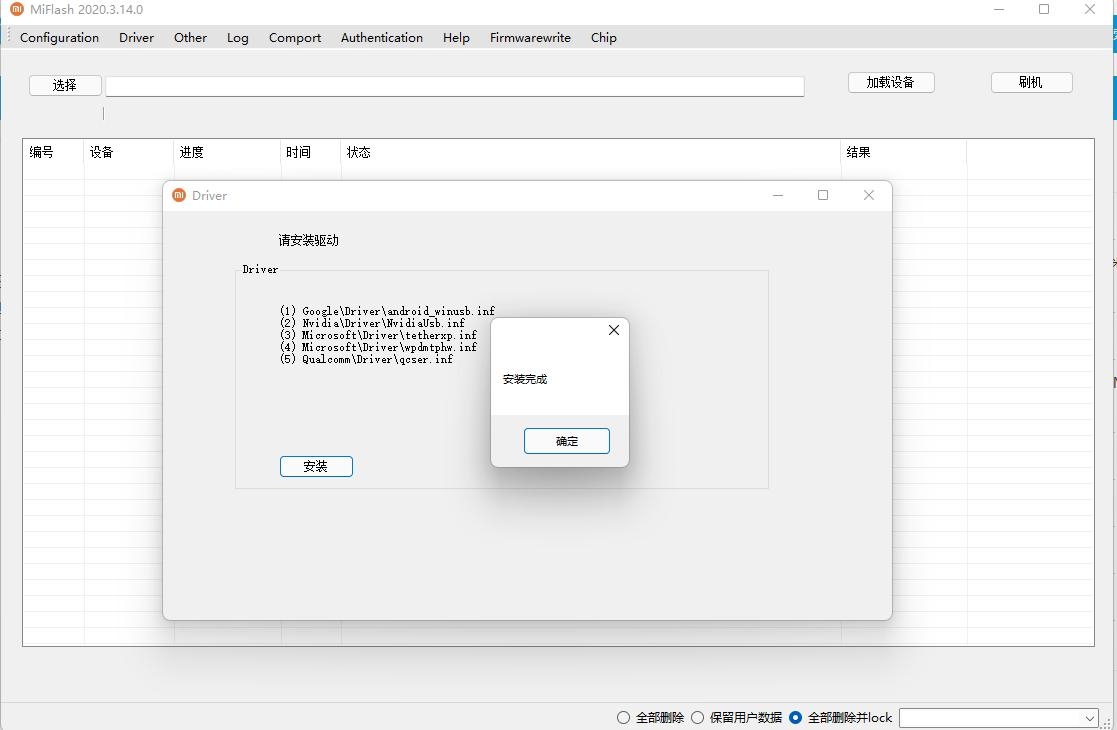The image size is (1117, 730).
Task: Maximize the Driver dialog window
Action: [823, 195]
